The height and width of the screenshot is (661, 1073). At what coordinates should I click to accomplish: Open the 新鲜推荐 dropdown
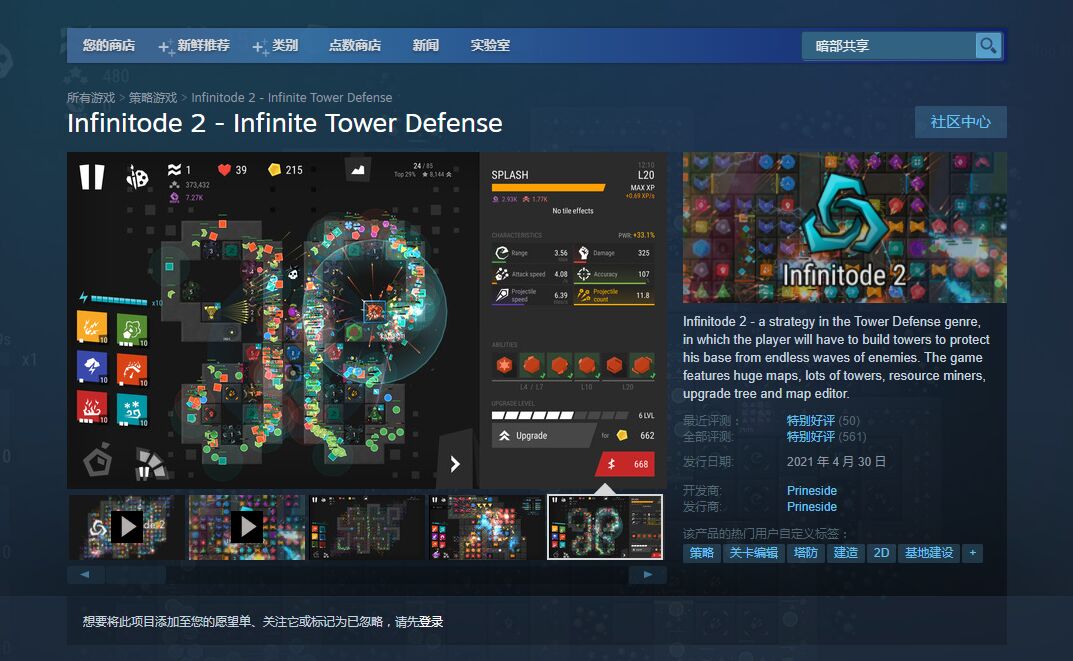pyautogui.click(x=202, y=45)
